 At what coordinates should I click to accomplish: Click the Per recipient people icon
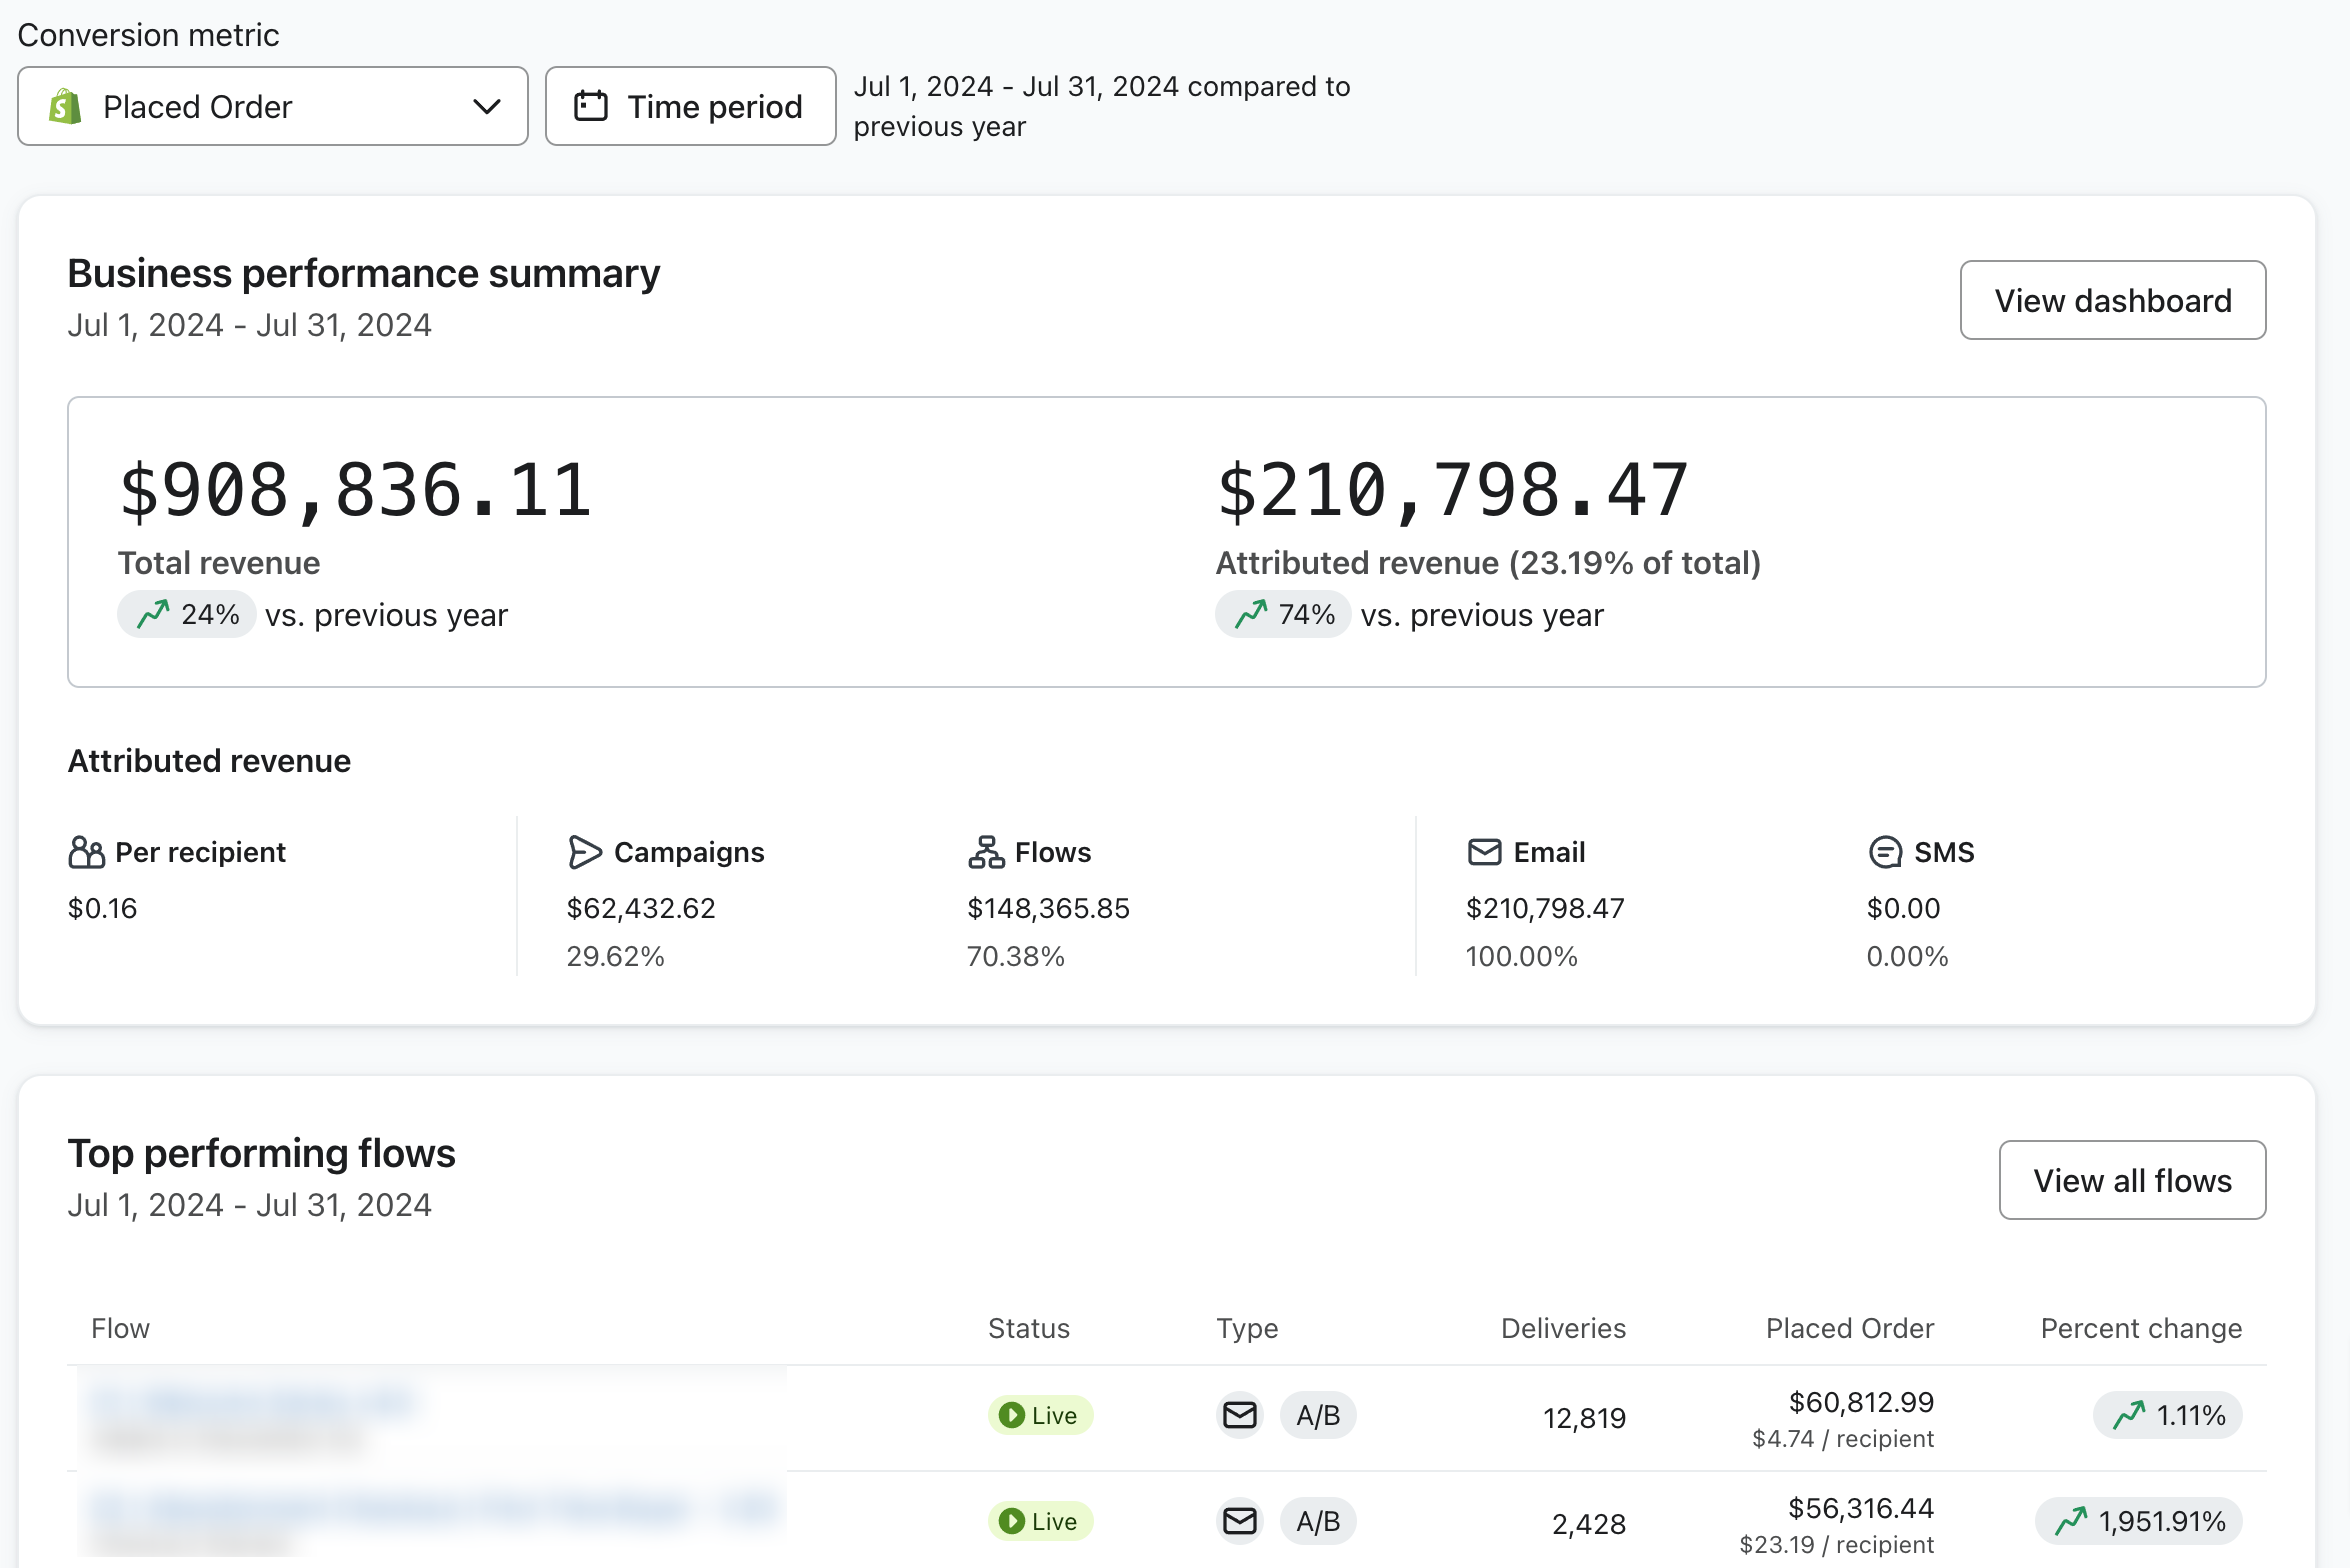(86, 852)
